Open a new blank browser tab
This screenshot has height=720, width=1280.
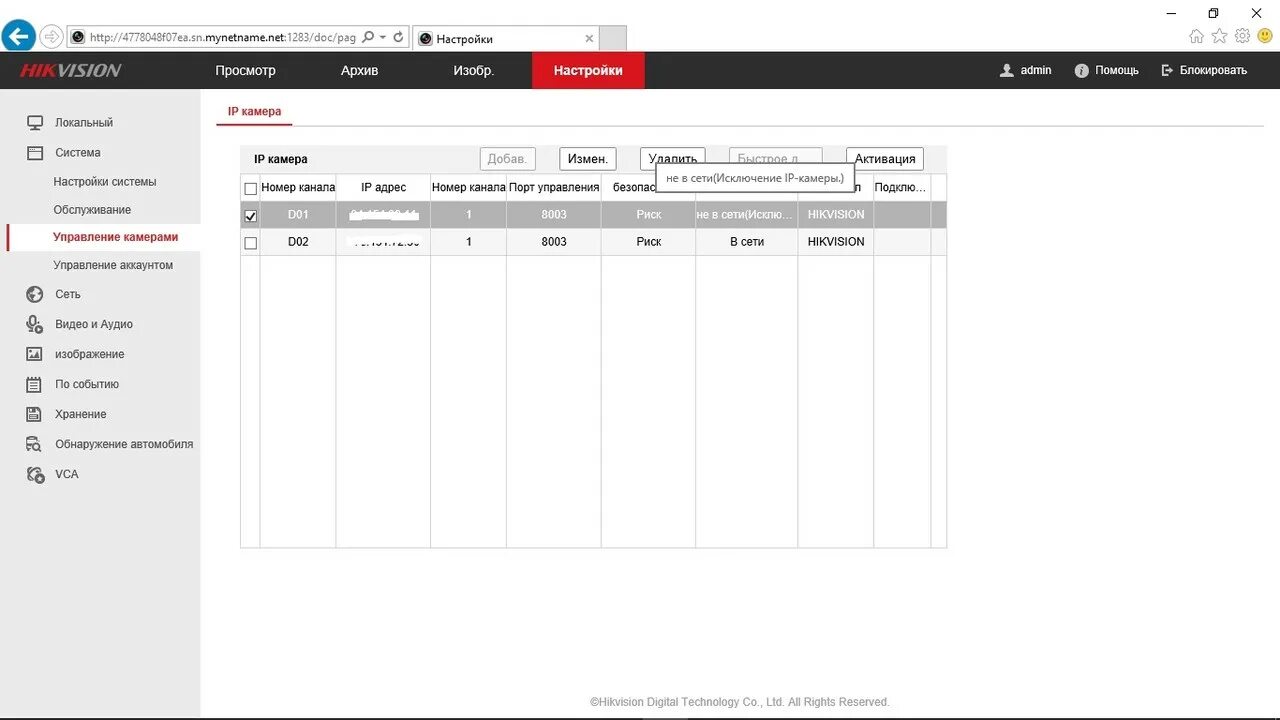point(613,38)
